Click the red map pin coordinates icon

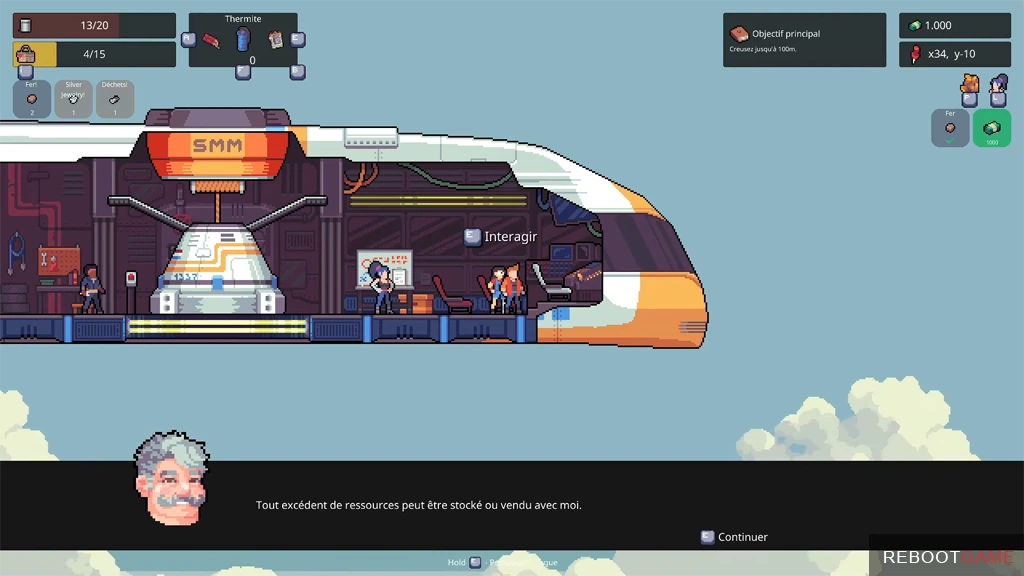tap(914, 54)
